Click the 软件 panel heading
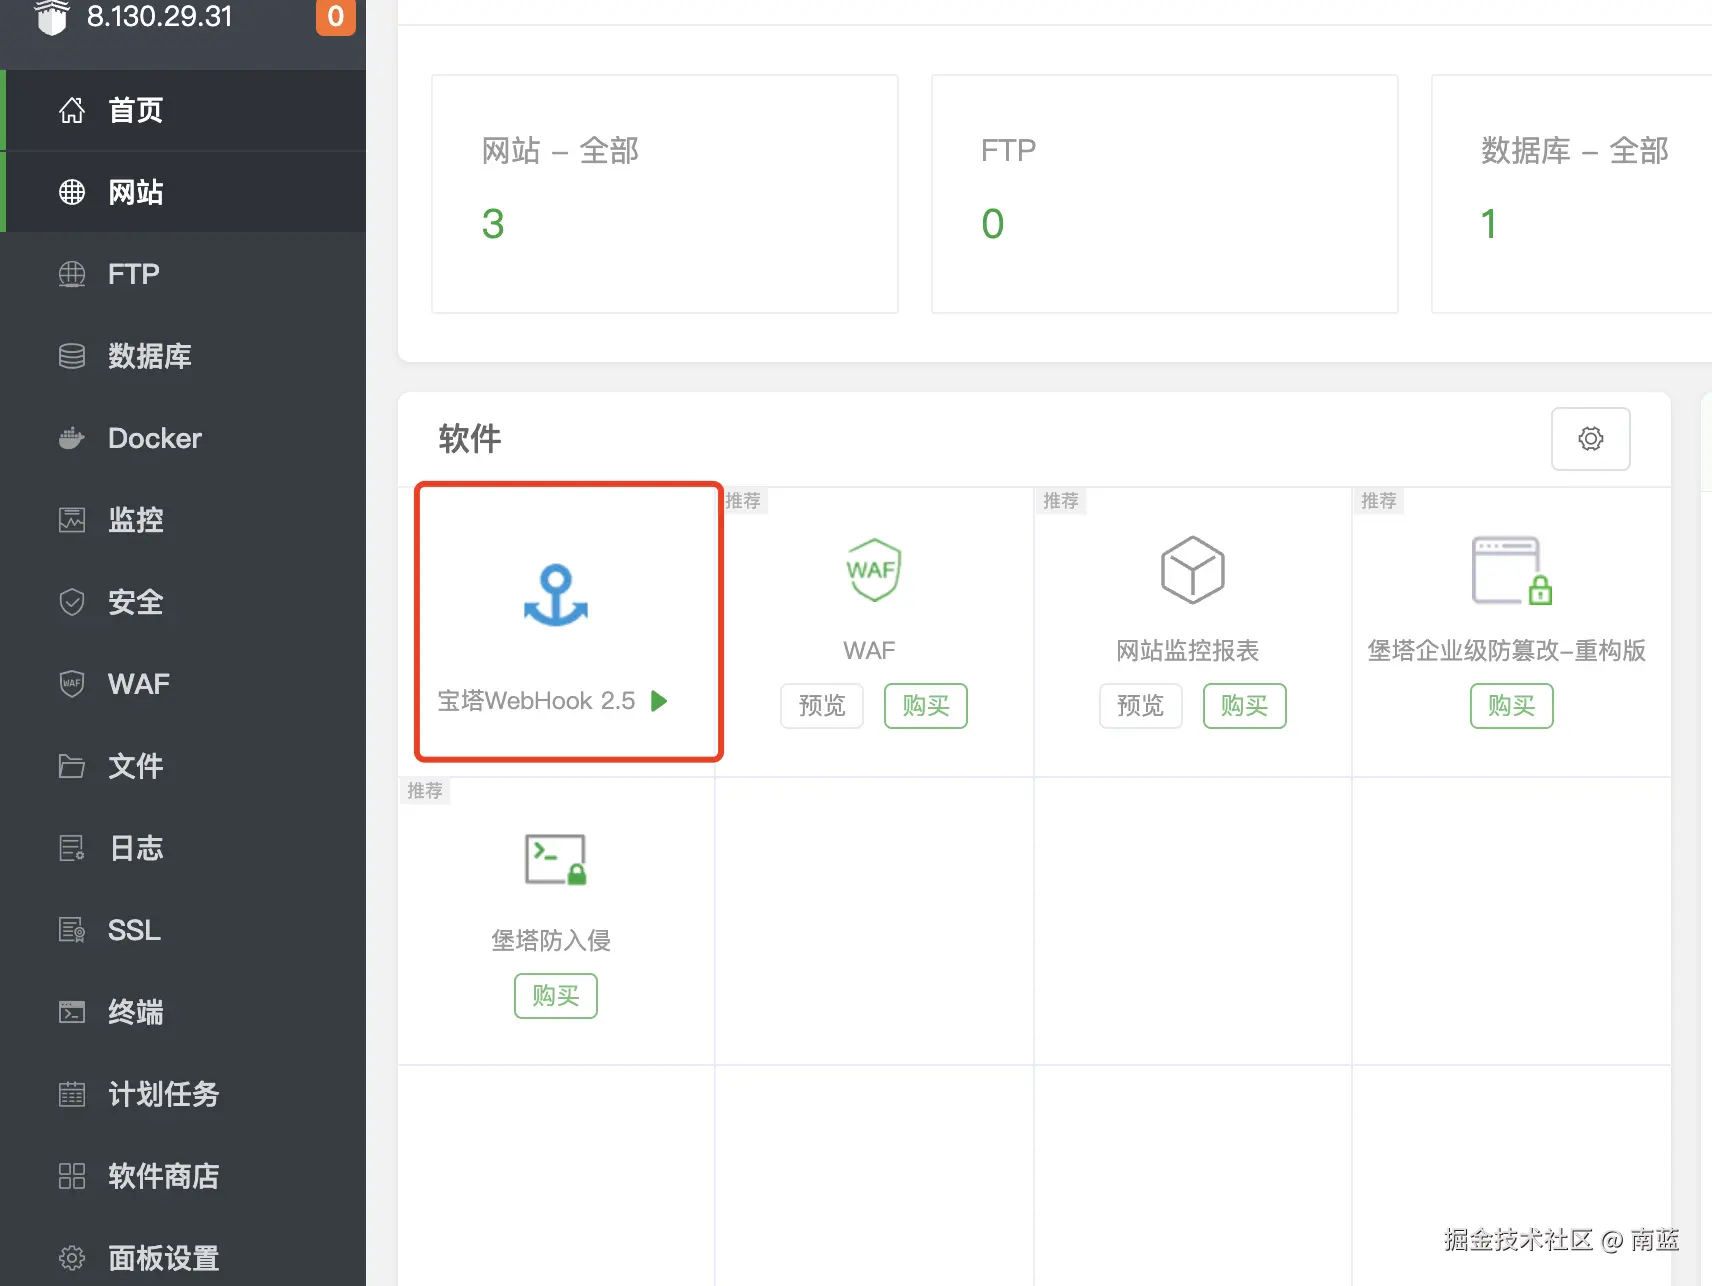This screenshot has height=1286, width=1712. [469, 438]
